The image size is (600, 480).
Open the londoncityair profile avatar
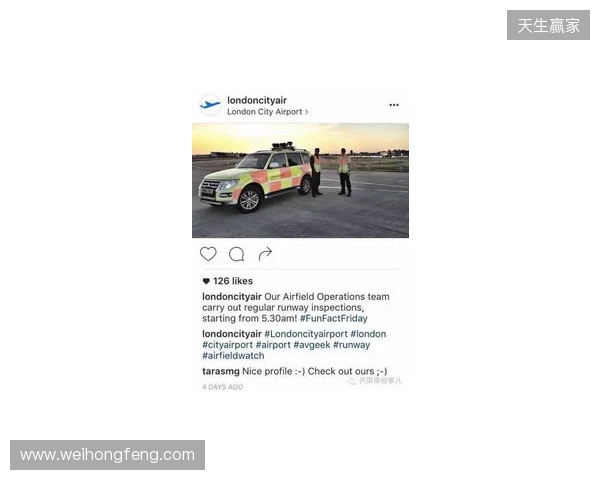pos(210,104)
